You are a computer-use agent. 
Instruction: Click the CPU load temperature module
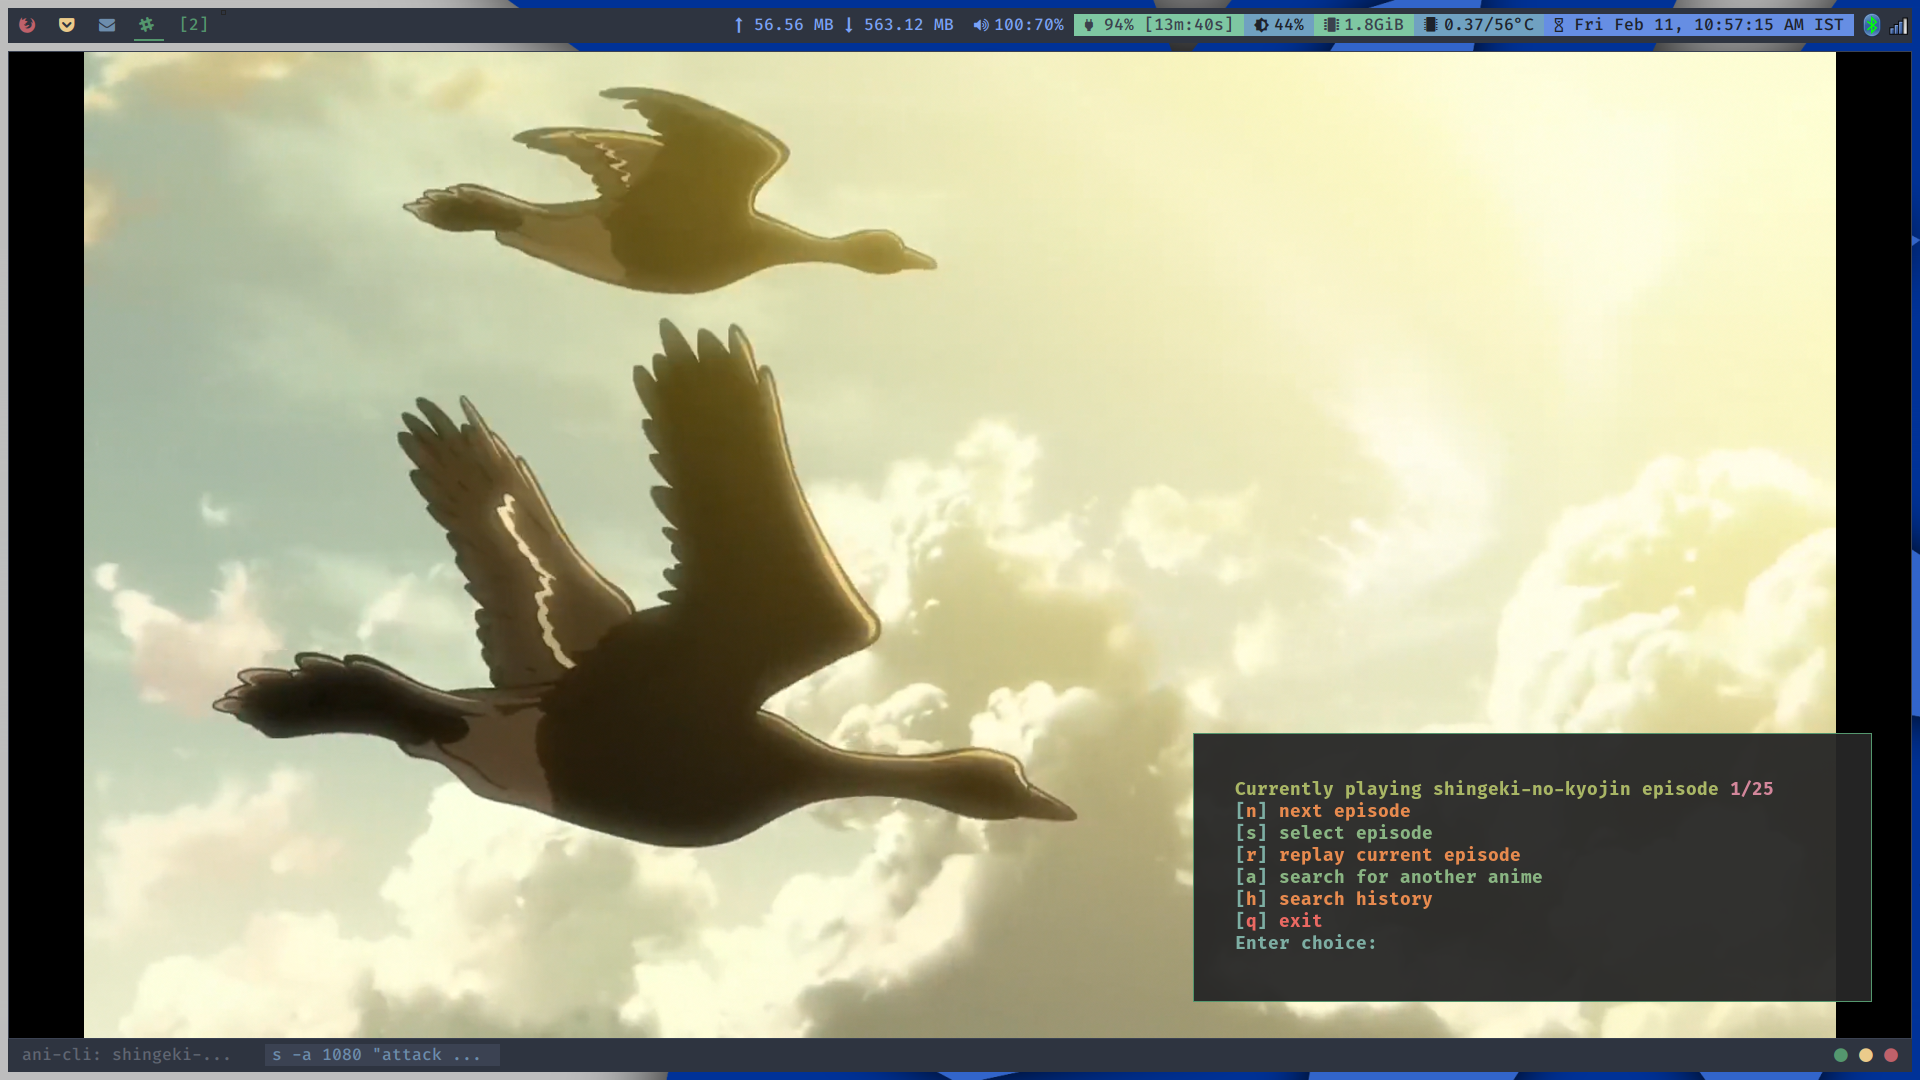[1479, 25]
